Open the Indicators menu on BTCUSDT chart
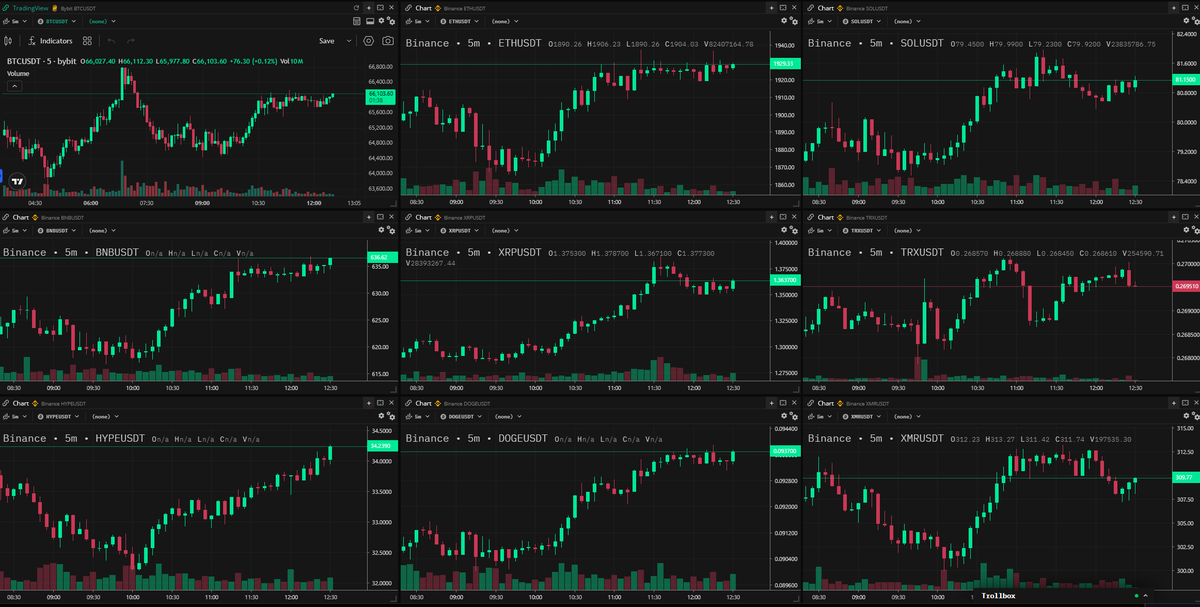 pyautogui.click(x=50, y=41)
